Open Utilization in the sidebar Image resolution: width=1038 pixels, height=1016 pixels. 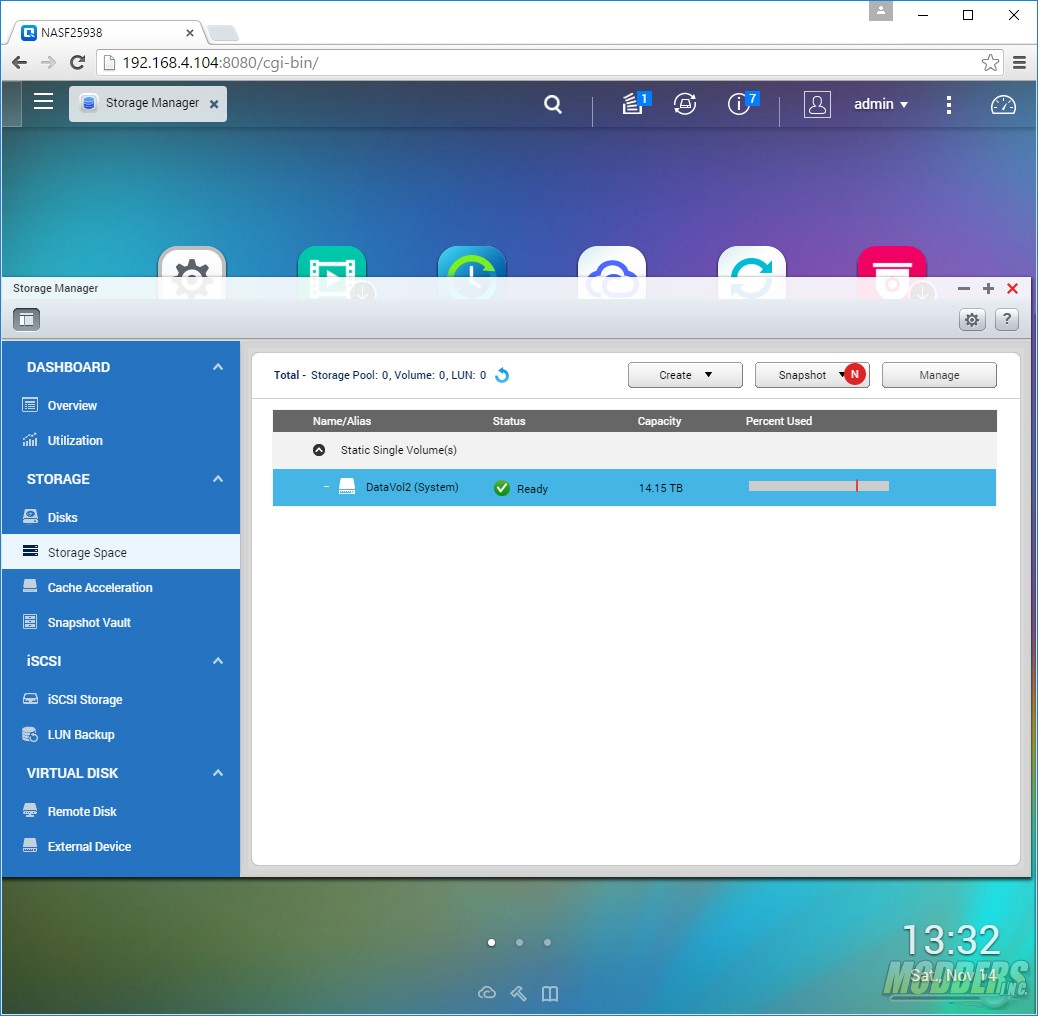(120, 440)
